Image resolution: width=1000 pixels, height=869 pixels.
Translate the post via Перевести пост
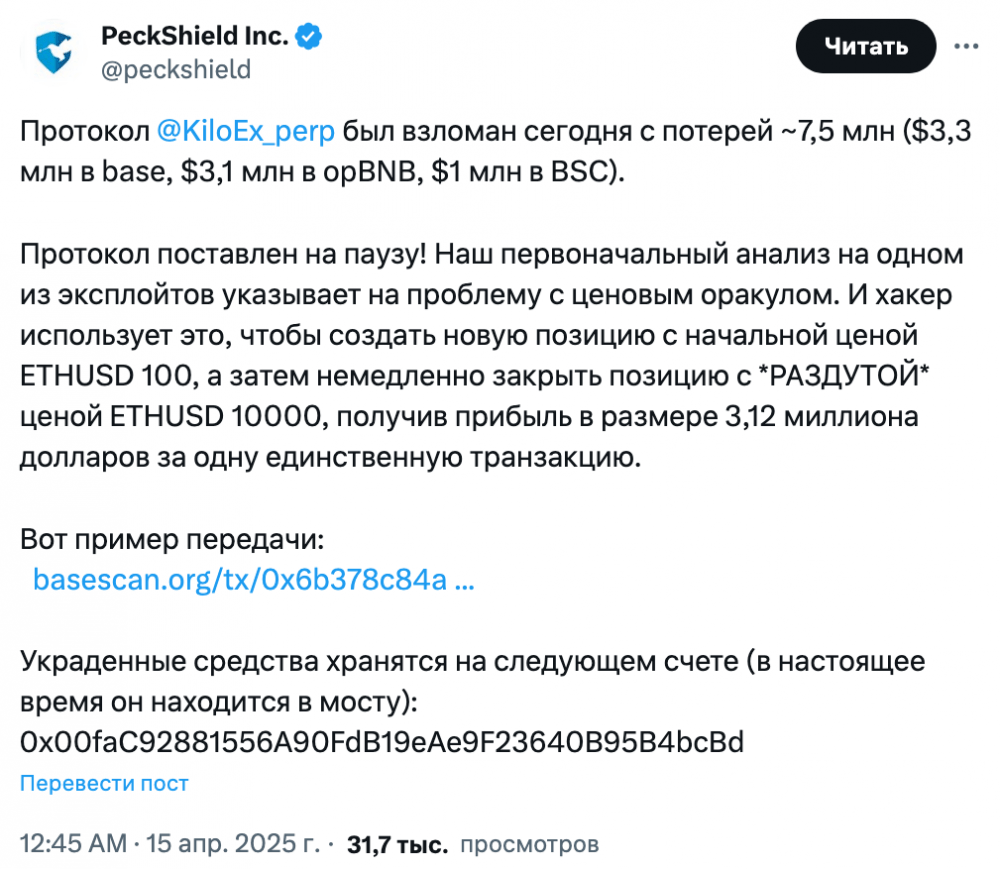104,783
